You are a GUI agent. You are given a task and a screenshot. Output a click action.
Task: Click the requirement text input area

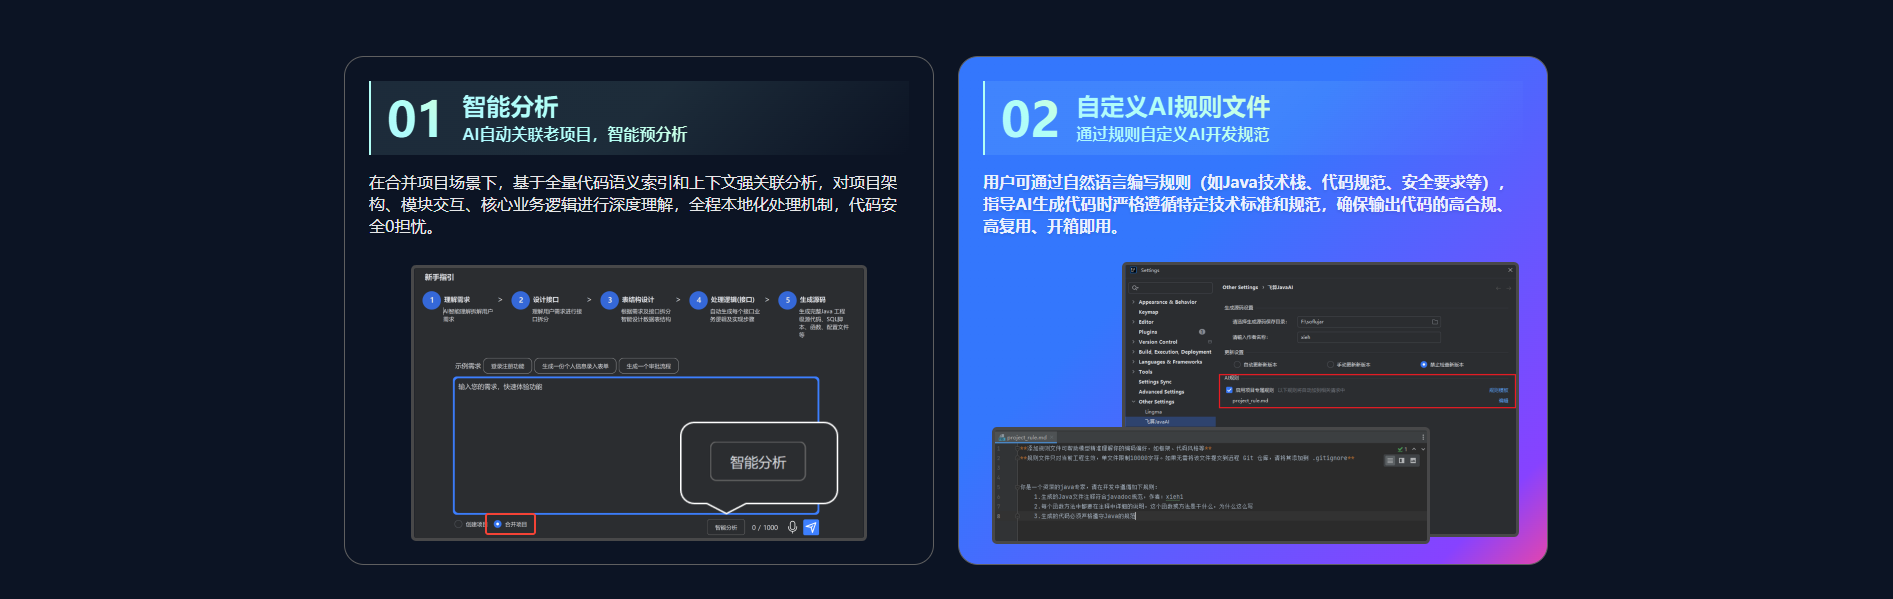(636, 445)
